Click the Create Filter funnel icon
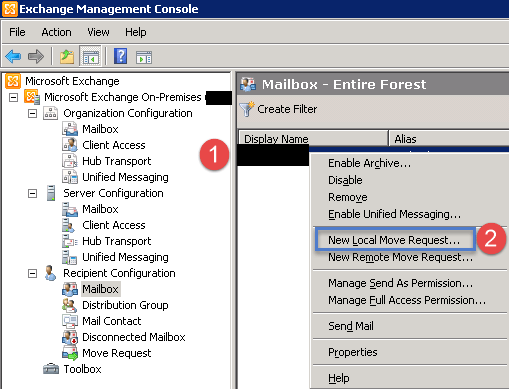Viewport: 509px width, 389px height. pos(247,109)
